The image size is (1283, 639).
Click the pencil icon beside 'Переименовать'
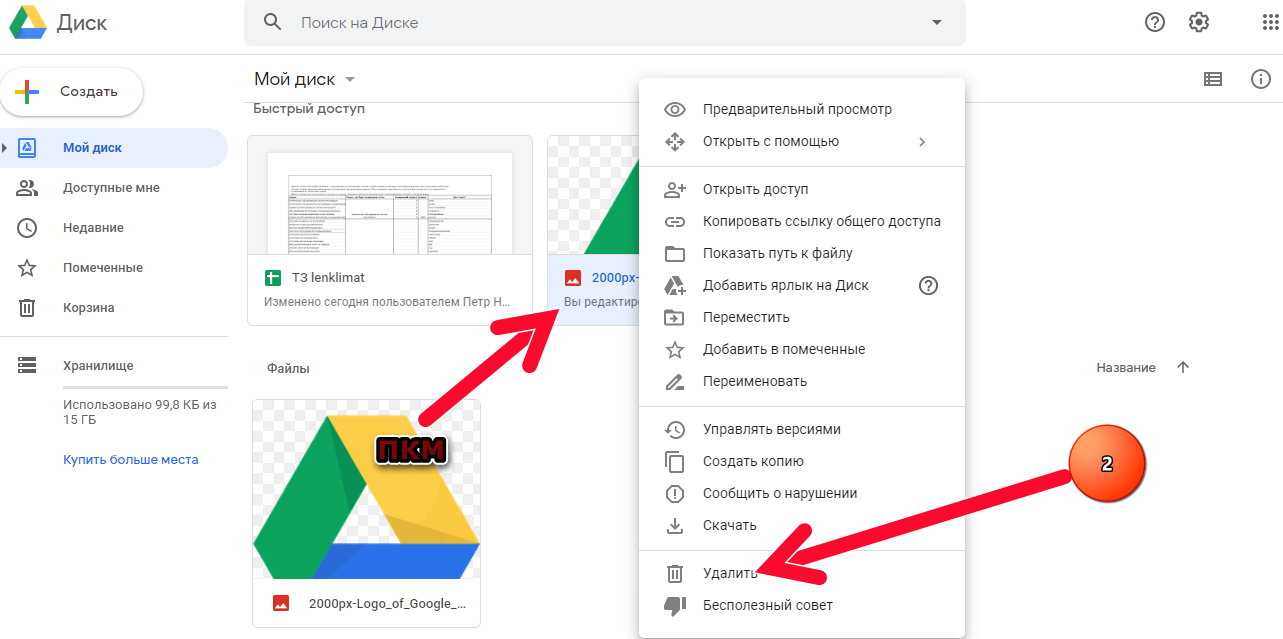675,381
